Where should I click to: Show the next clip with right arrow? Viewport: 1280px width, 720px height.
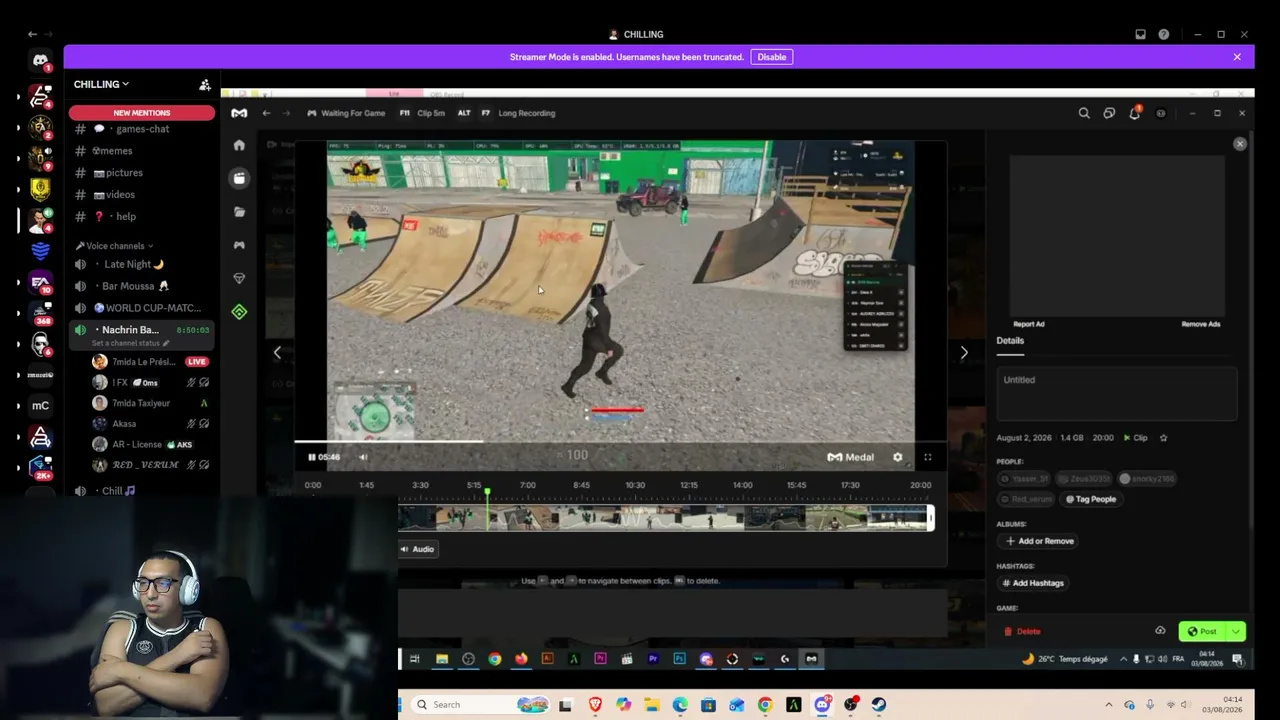click(964, 352)
